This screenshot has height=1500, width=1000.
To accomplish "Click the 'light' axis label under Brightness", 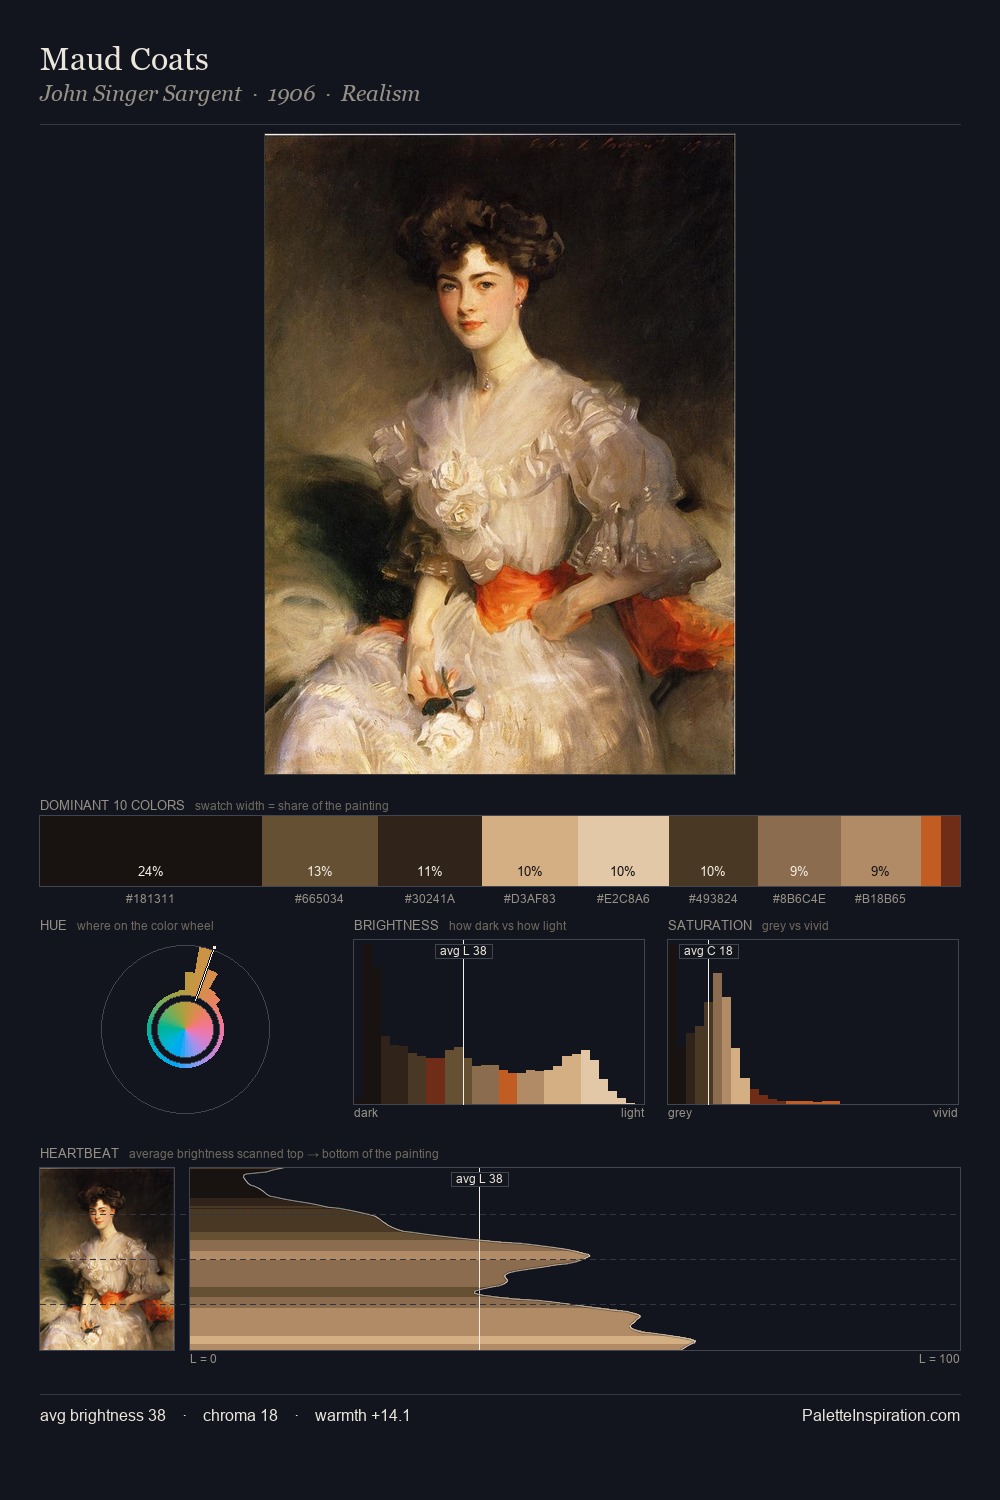I will pyautogui.click(x=632, y=1112).
